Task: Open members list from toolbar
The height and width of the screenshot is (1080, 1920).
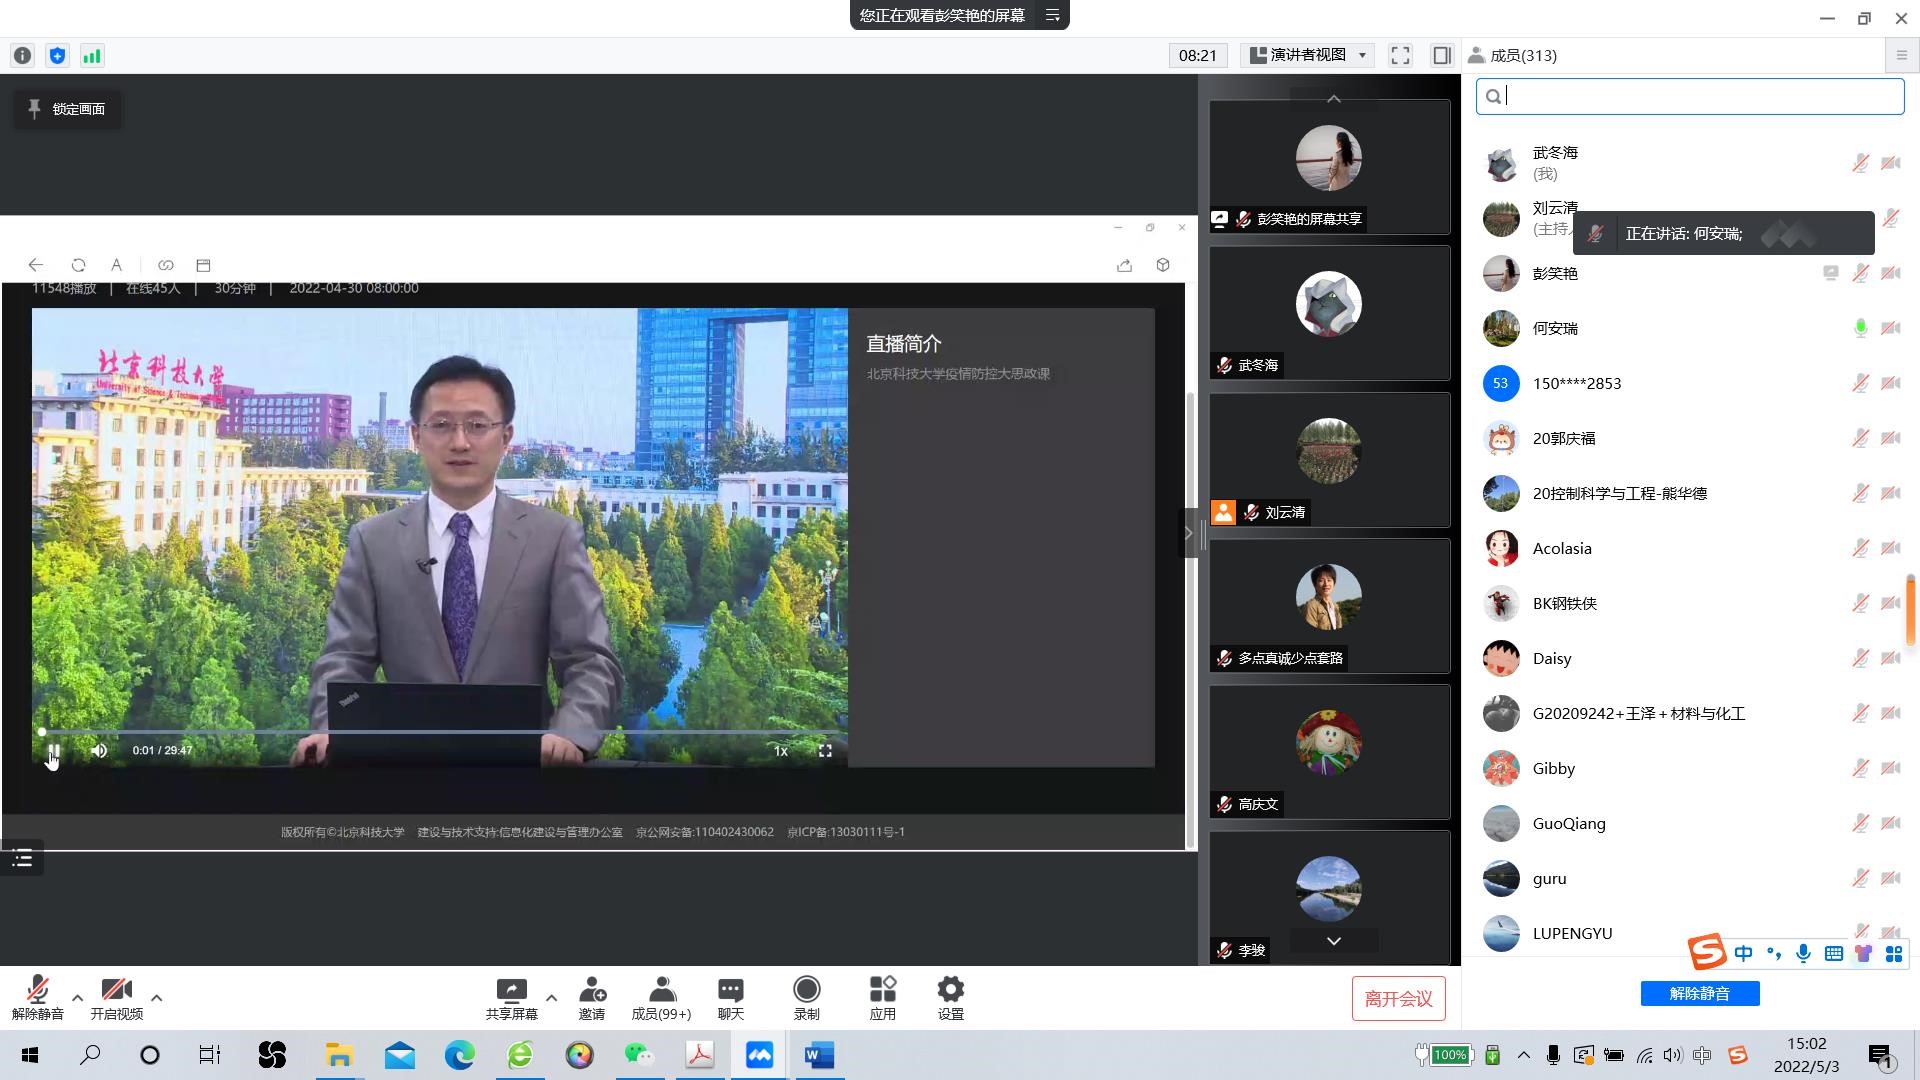Action: click(661, 991)
